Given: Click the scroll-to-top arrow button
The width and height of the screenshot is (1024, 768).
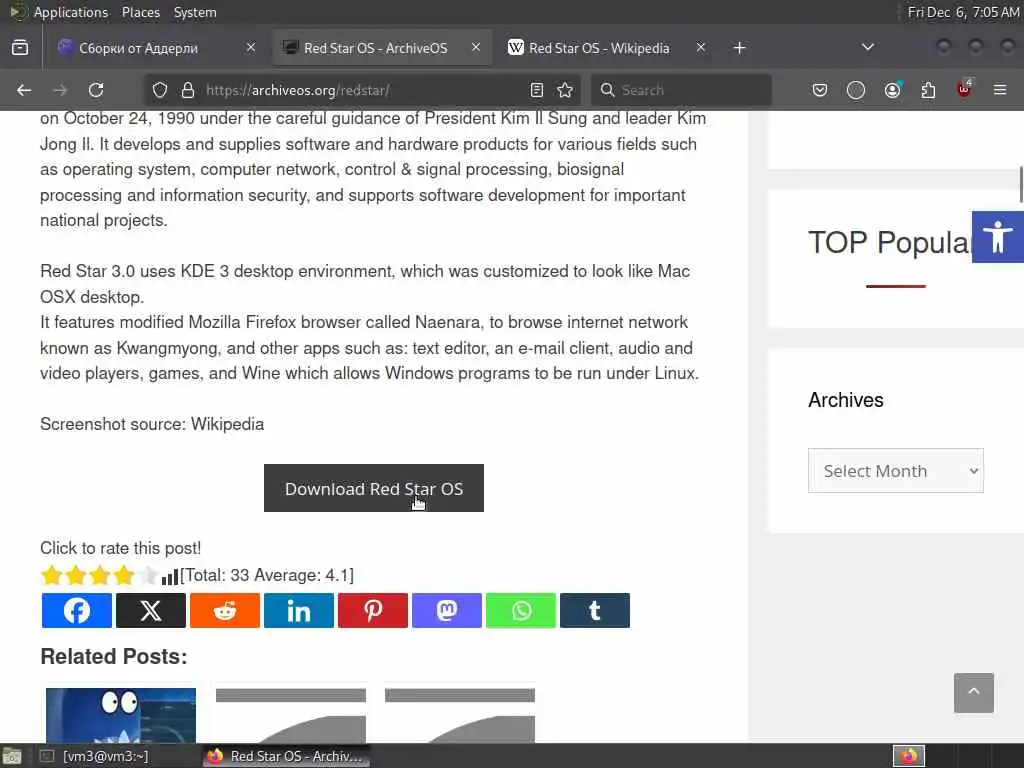Looking at the screenshot, I should 974,692.
